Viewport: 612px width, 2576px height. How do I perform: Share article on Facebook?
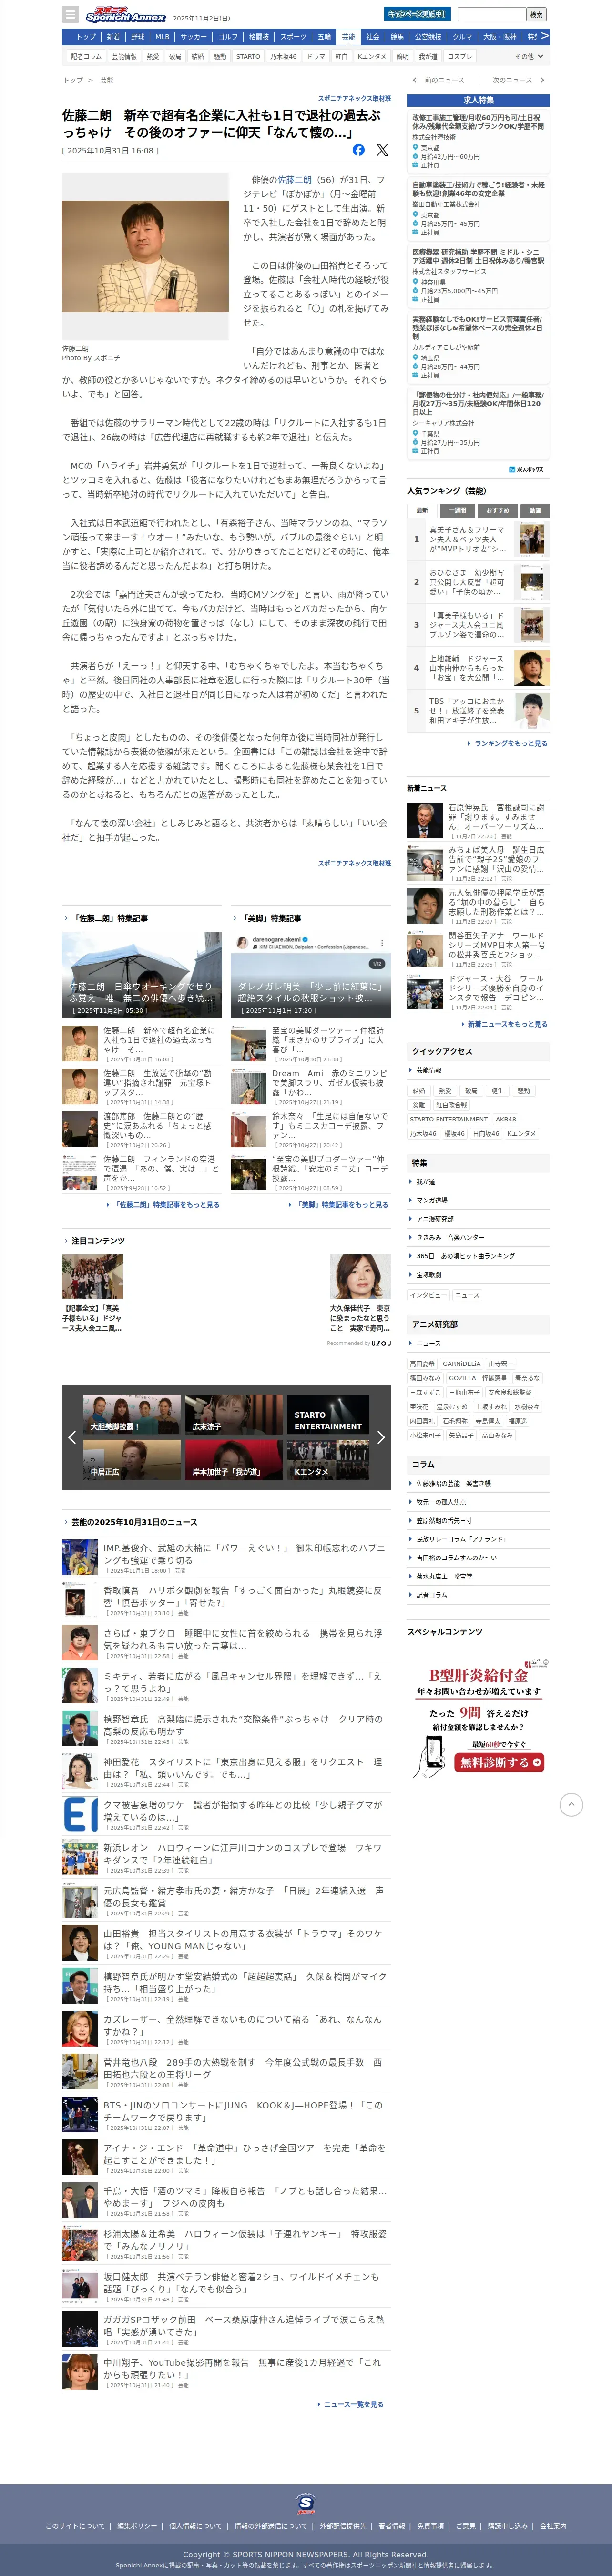tap(358, 150)
